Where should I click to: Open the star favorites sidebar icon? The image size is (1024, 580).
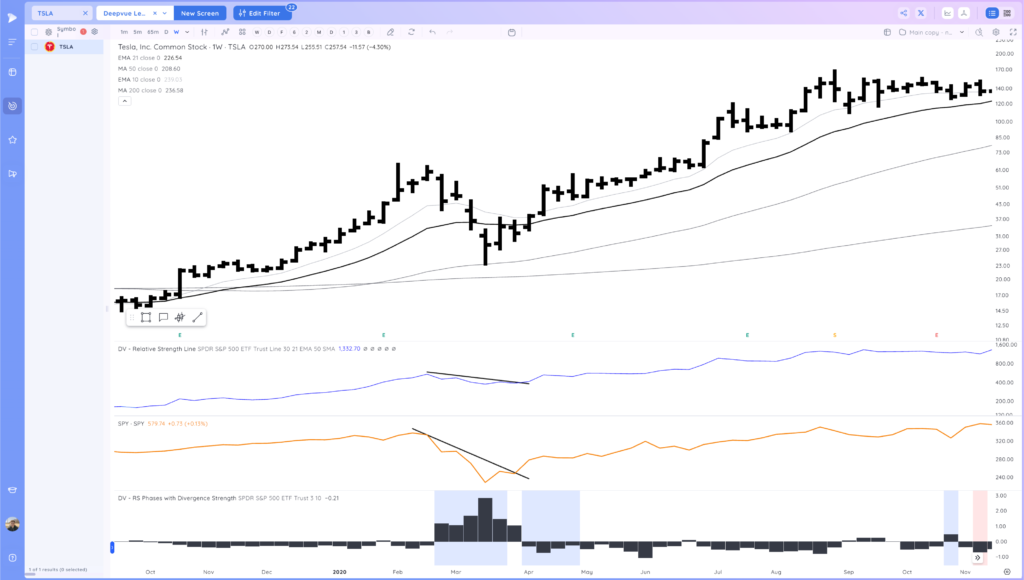click(12, 140)
